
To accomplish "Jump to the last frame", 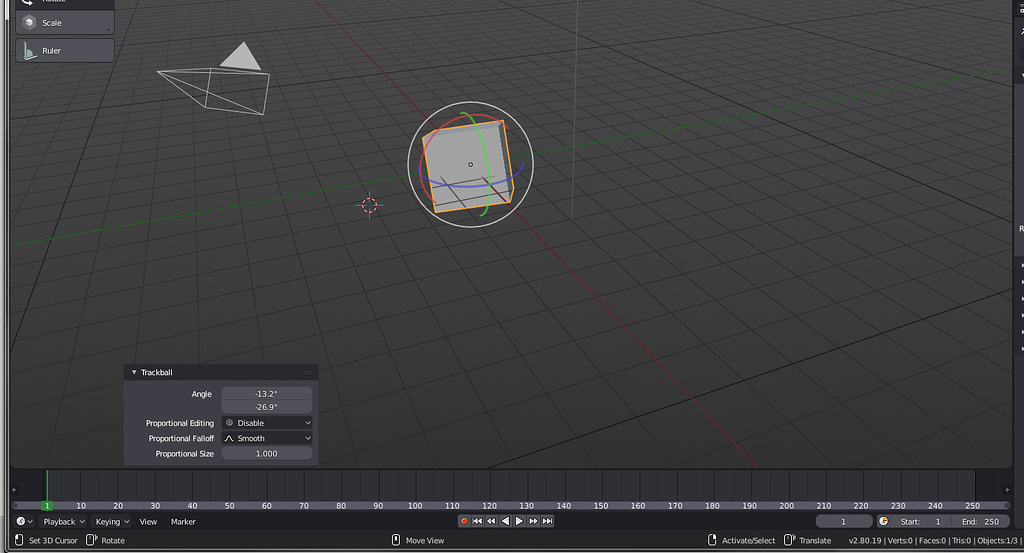I will 547,521.
